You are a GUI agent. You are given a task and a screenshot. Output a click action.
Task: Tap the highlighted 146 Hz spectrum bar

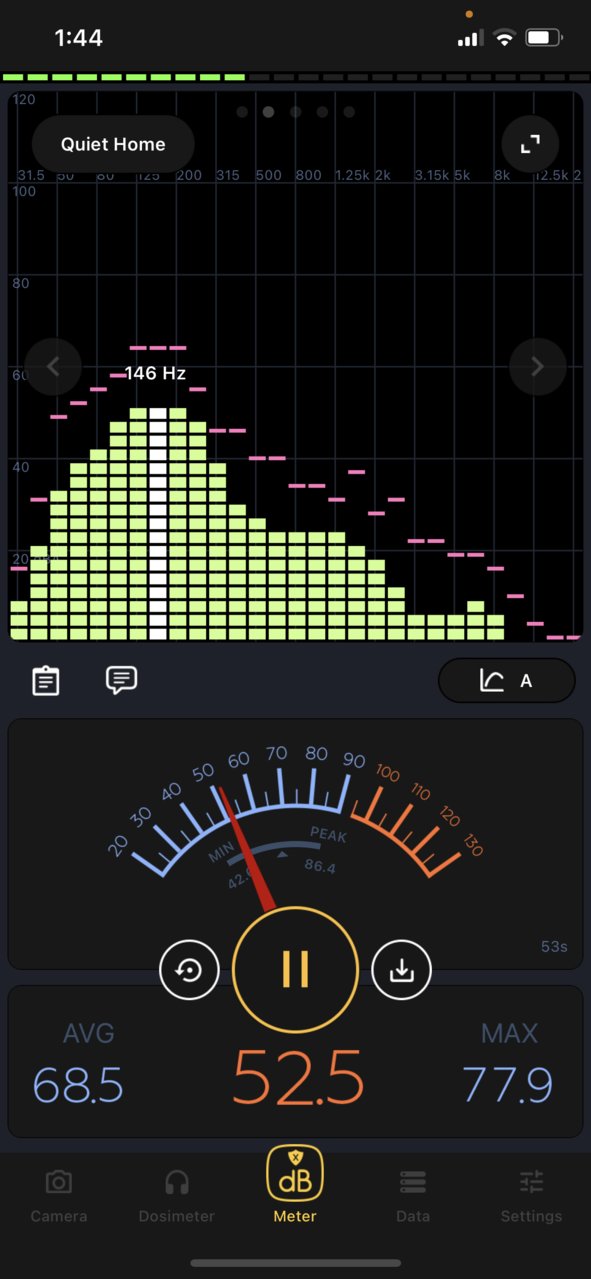(x=158, y=523)
